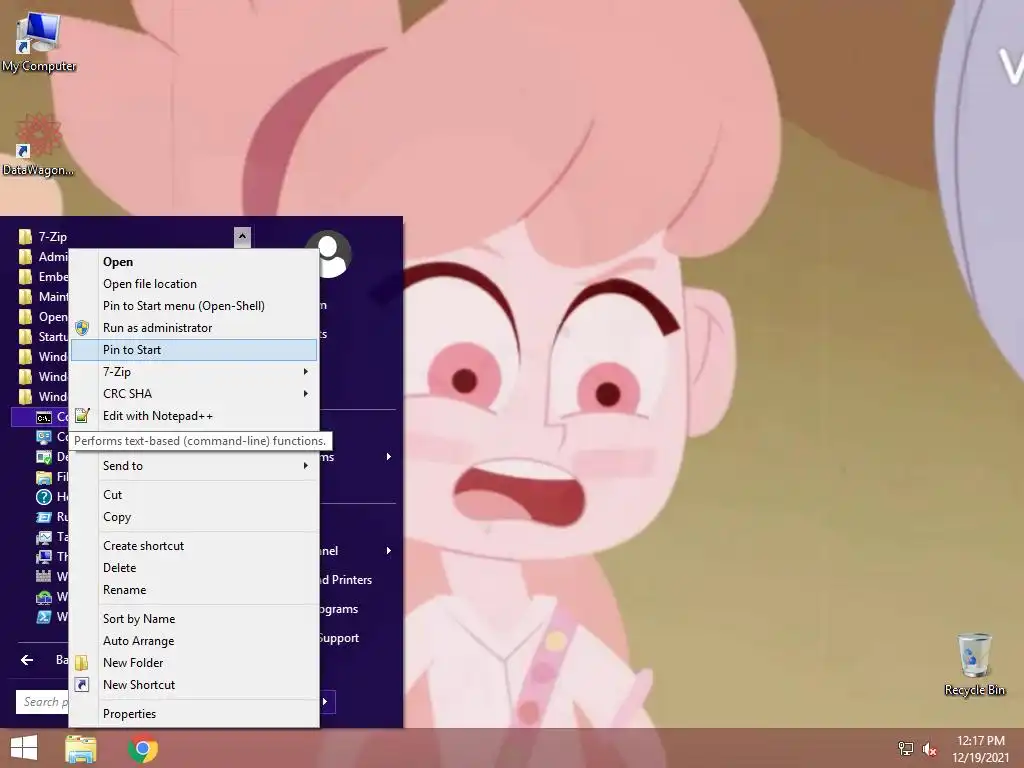This screenshot has height=768, width=1024.
Task: Click the Support item in Start menu
Action: (x=338, y=638)
